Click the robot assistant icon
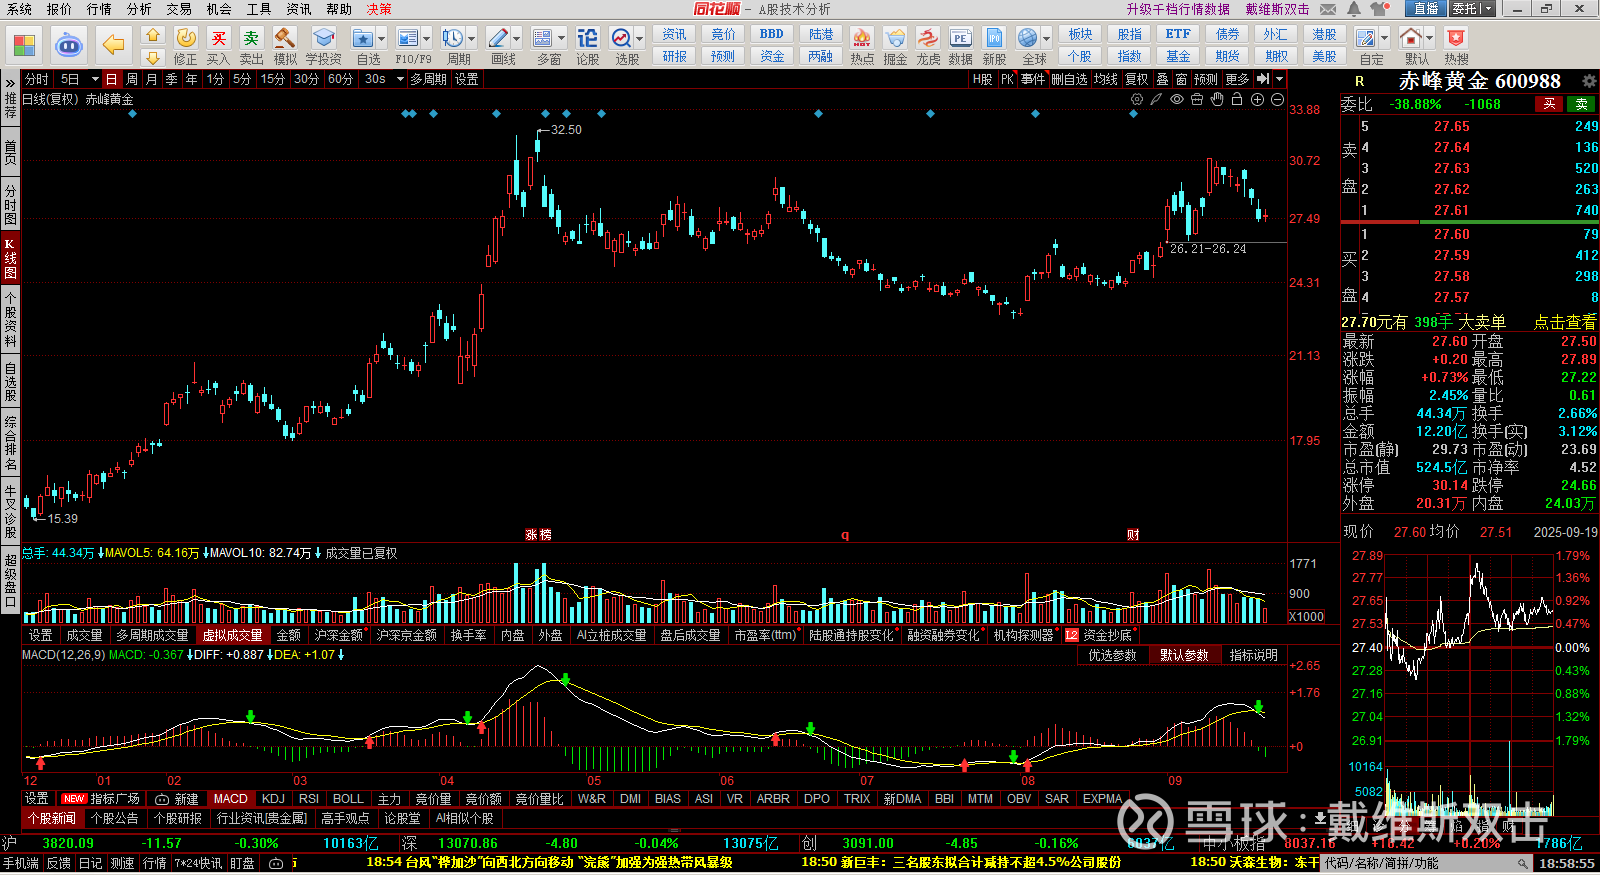This screenshot has width=1600, height=875. tap(68, 45)
